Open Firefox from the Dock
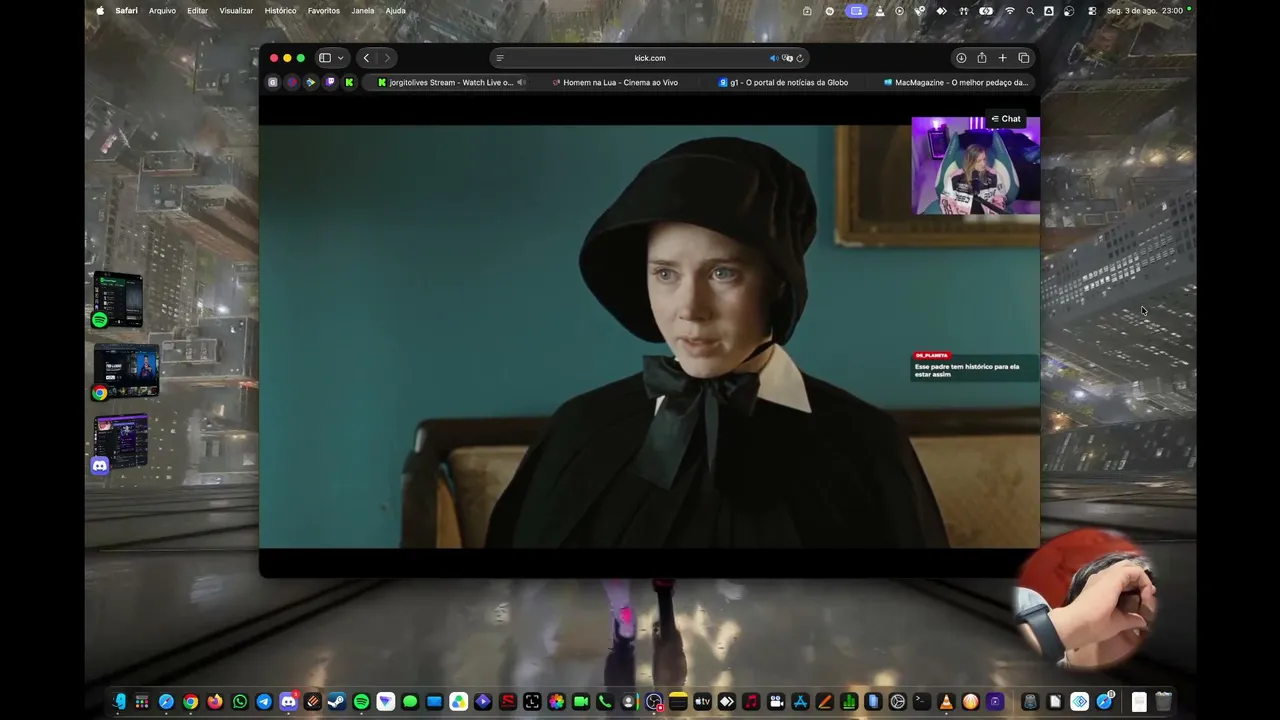This screenshot has width=1280, height=720. [x=215, y=702]
